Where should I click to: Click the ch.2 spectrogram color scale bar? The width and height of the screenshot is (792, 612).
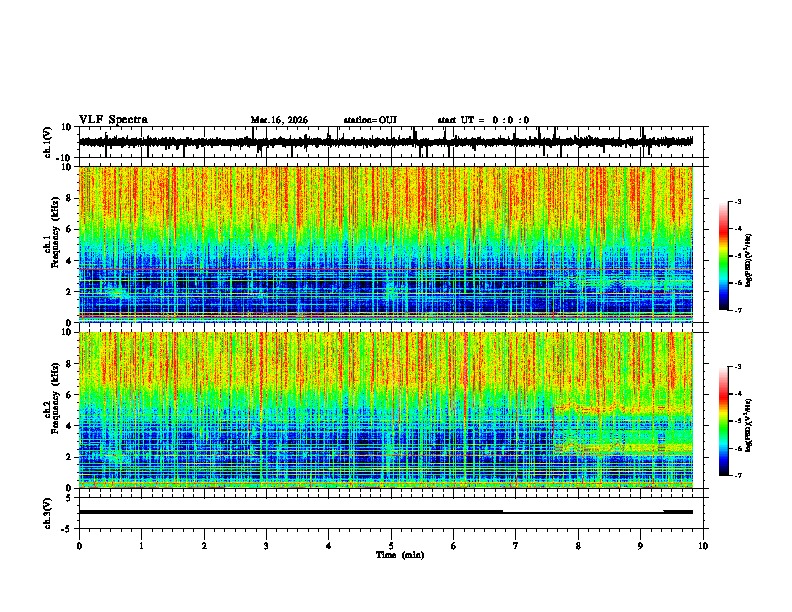(x=724, y=421)
